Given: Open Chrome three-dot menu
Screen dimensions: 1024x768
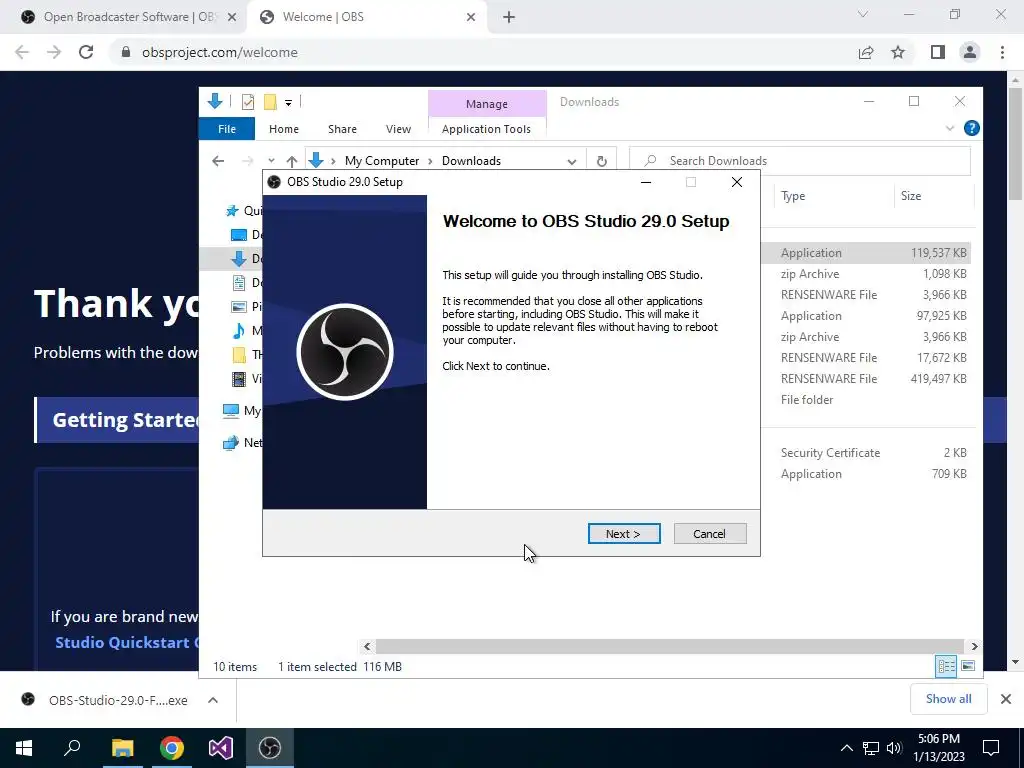Looking at the screenshot, I should tap(1002, 52).
